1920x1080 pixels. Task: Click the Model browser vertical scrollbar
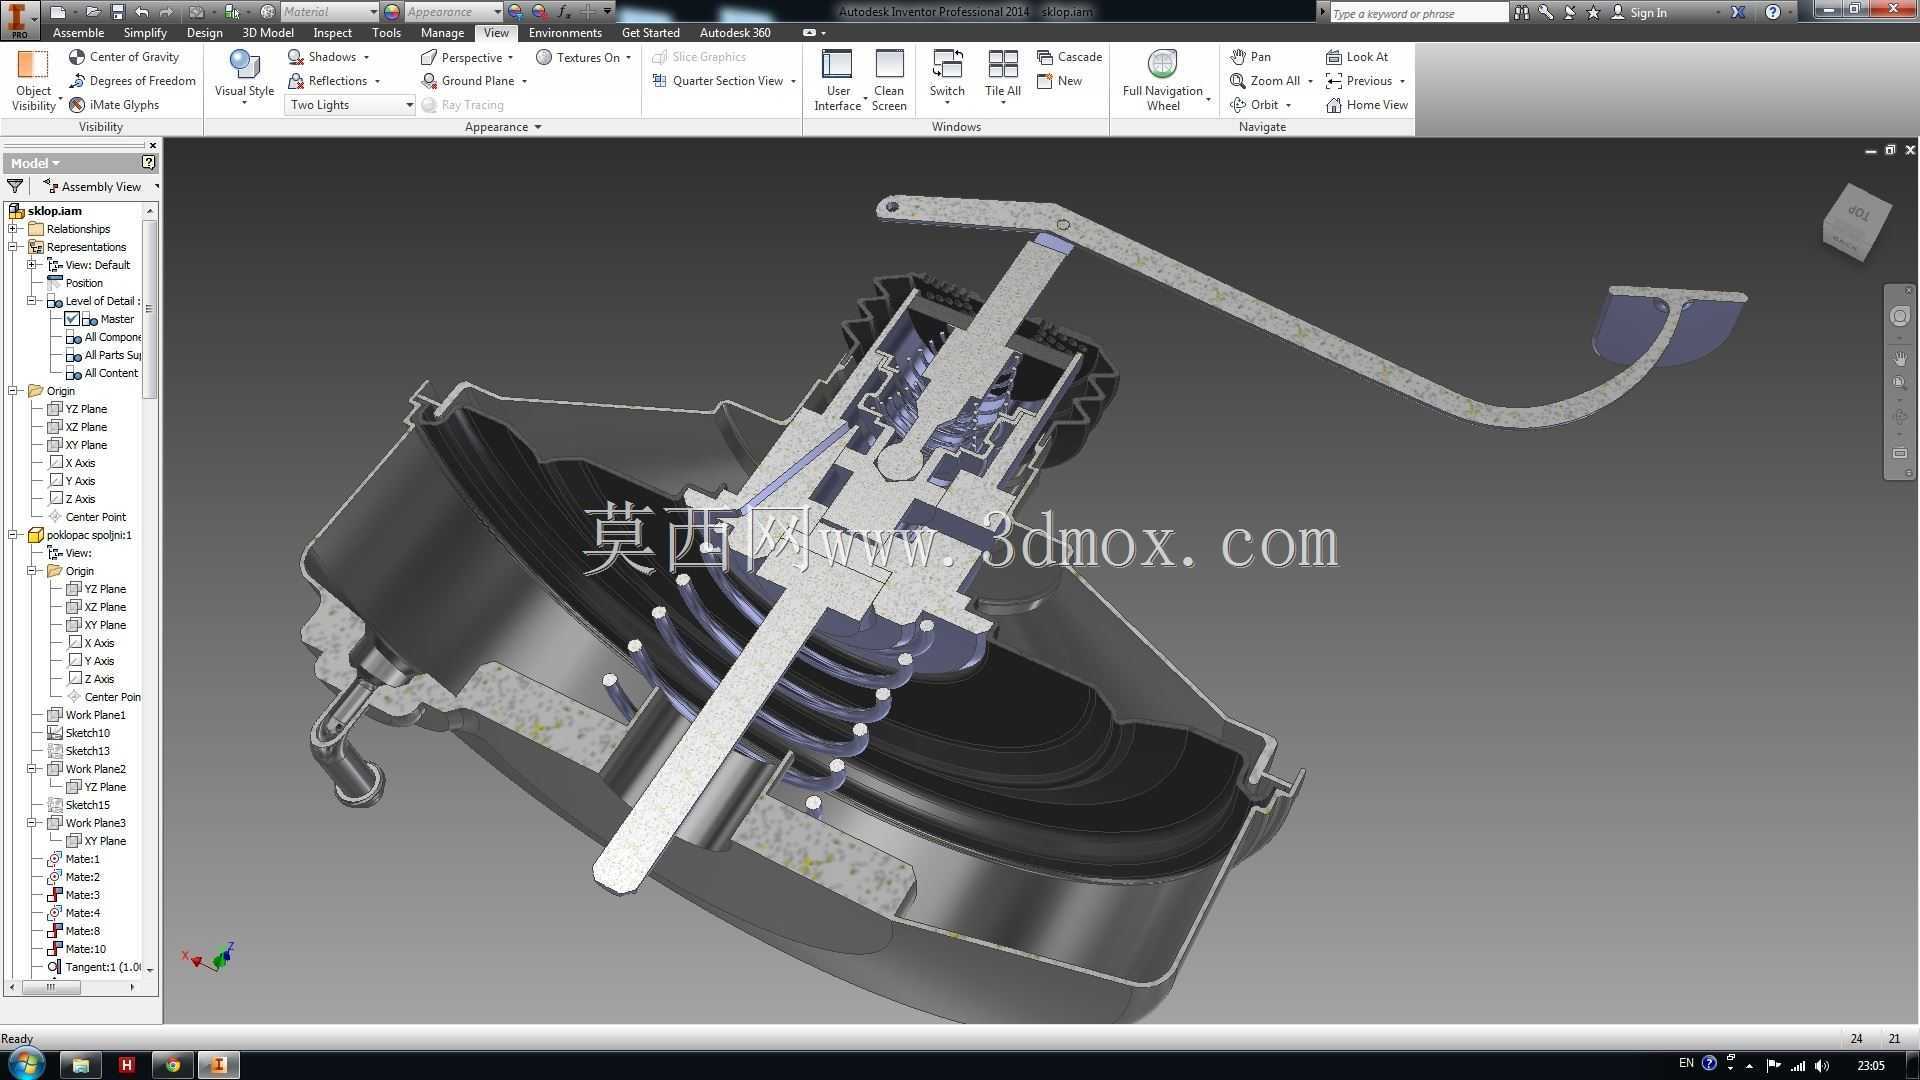tap(150, 310)
